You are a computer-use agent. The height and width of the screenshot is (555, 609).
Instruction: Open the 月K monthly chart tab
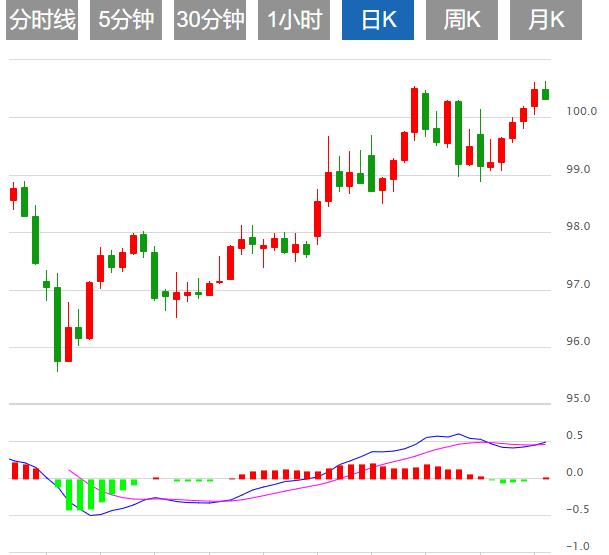pyautogui.click(x=546, y=20)
